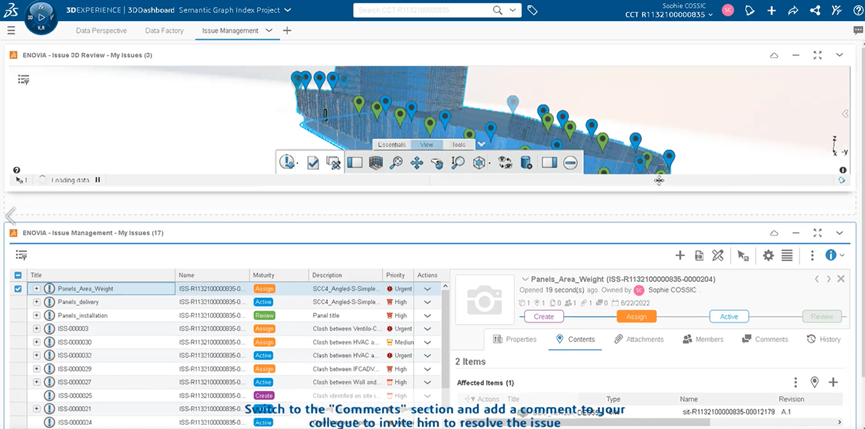Click the filter list icon in the Issue Management widget
The width and height of the screenshot is (865, 429).
[22, 255]
